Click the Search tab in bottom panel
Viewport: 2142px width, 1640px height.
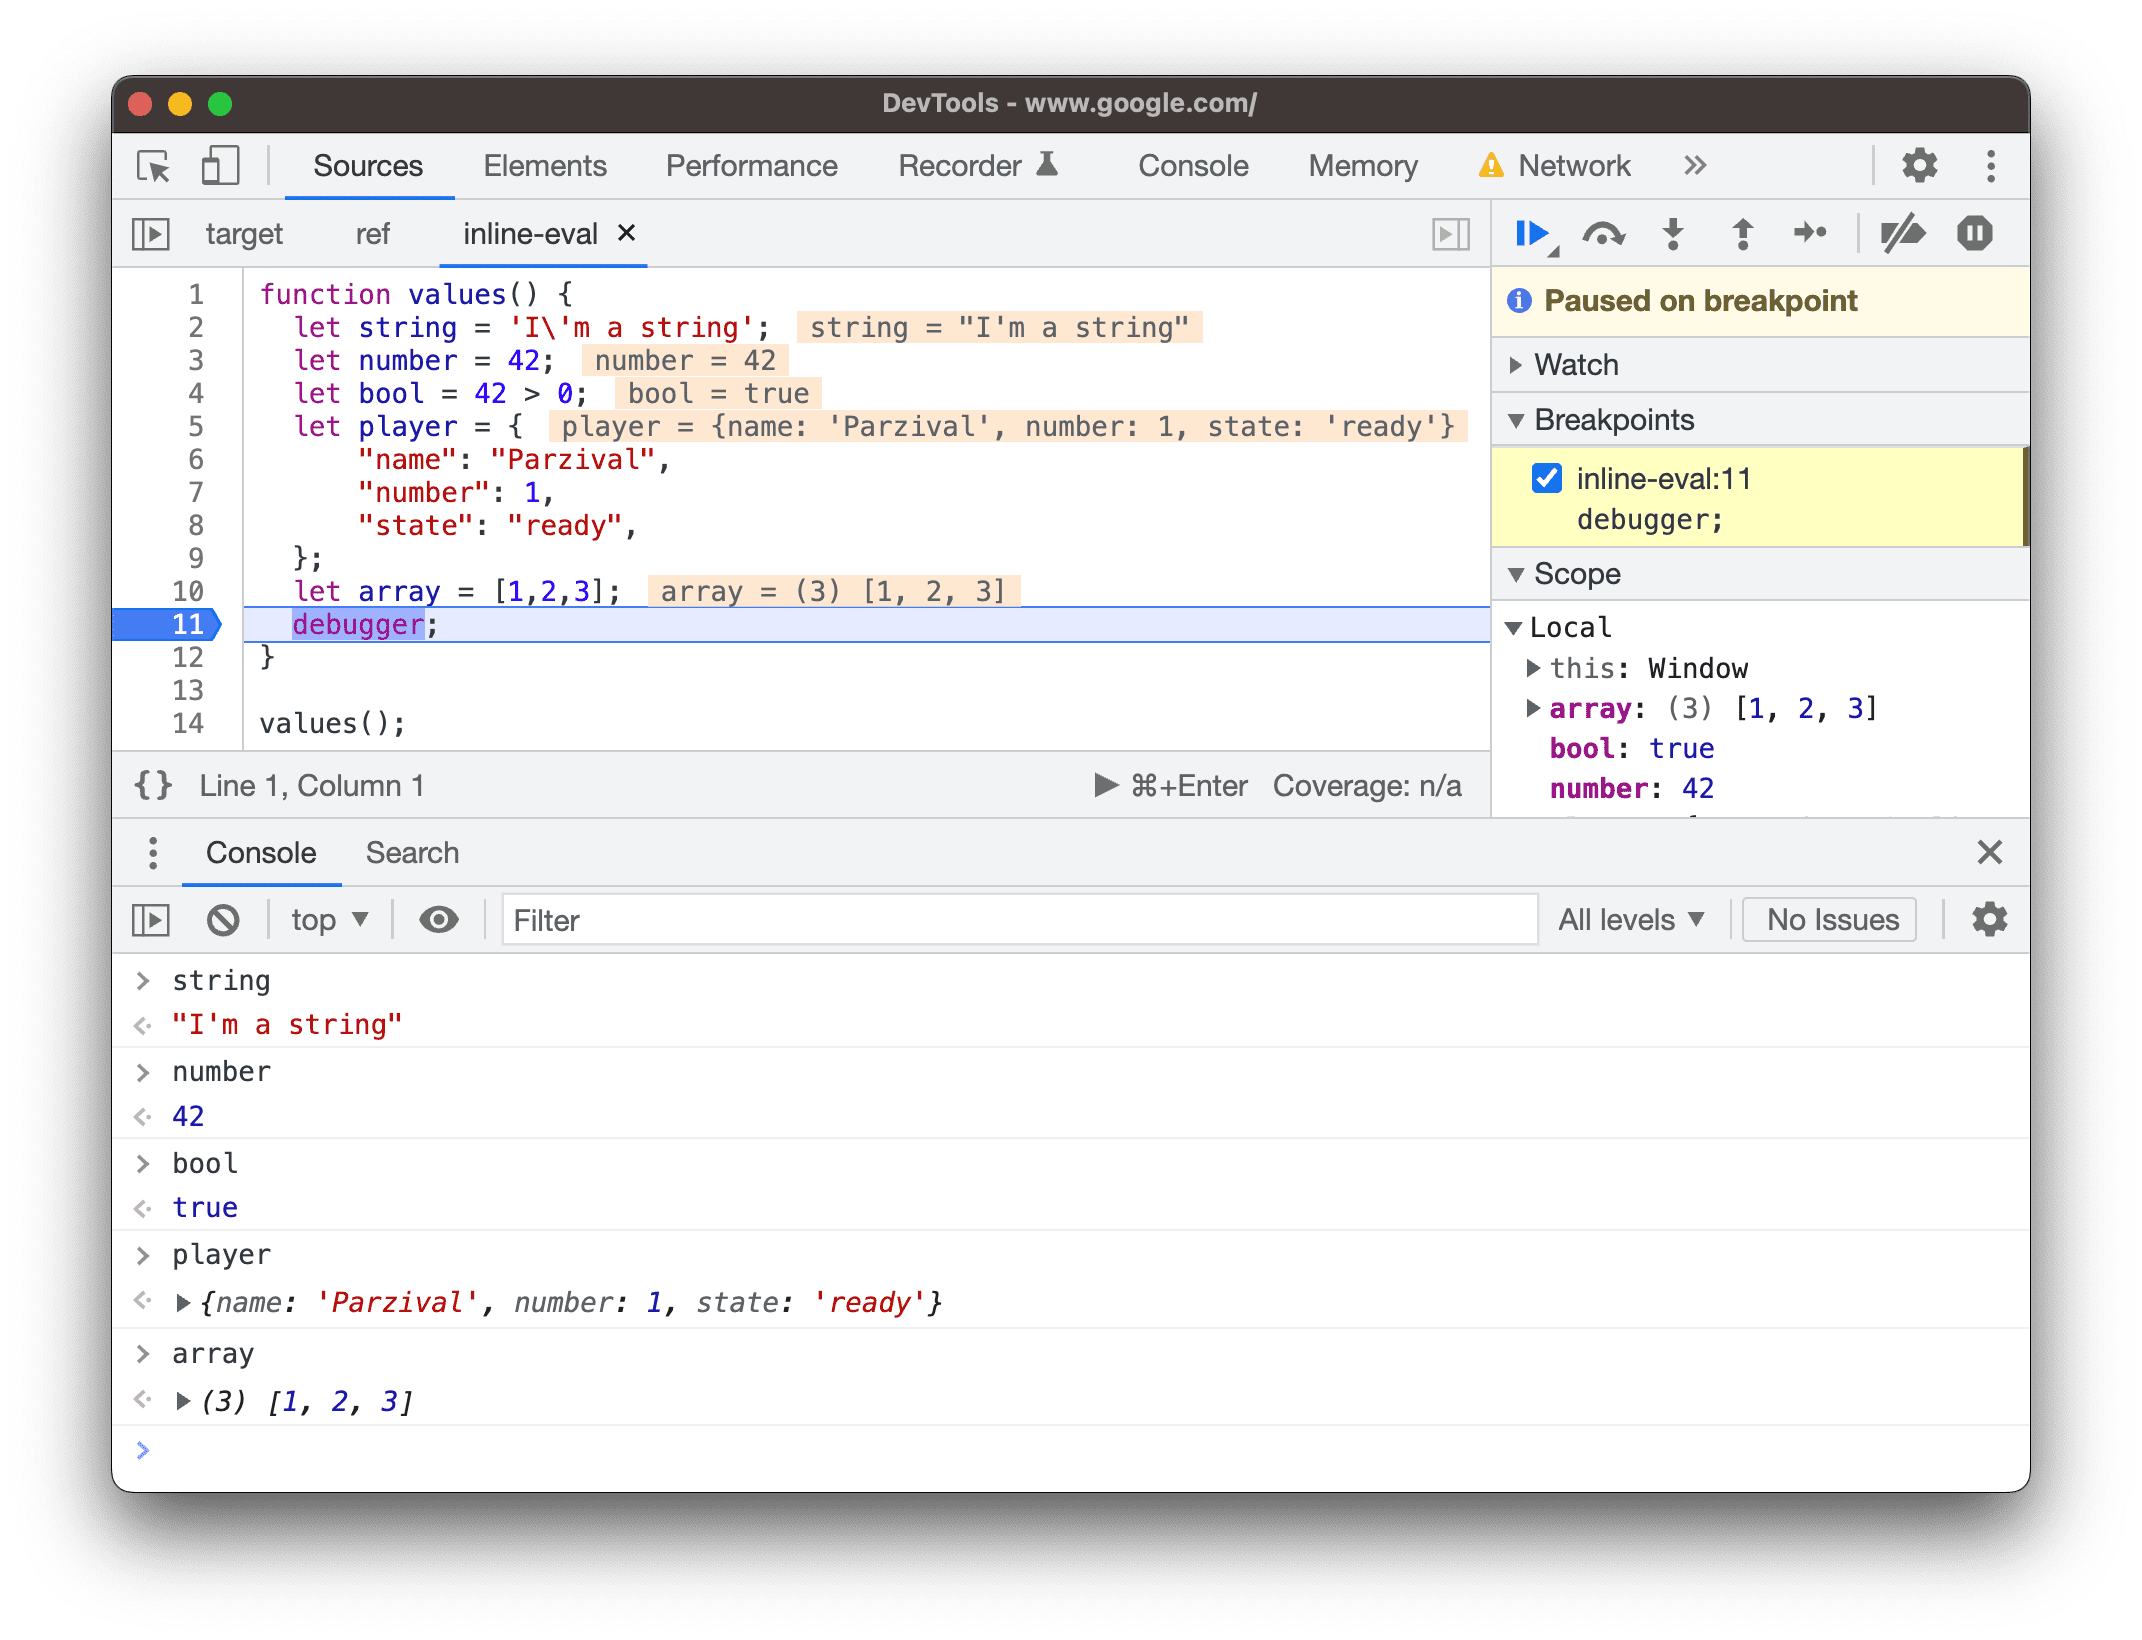coord(412,851)
